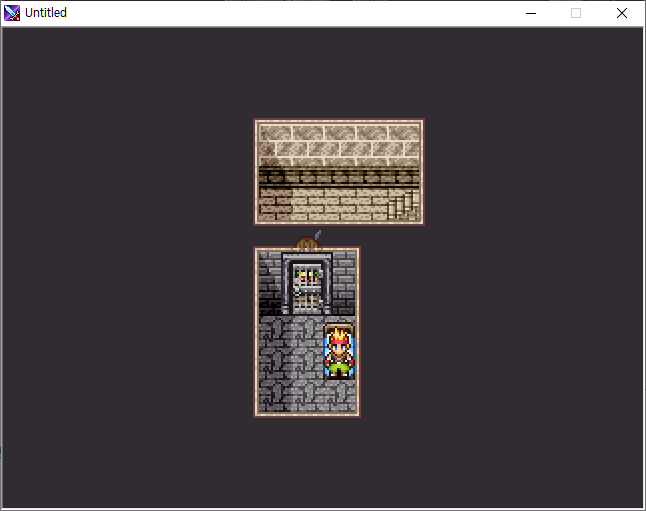Click the sword app icon in title bar

(x=12, y=13)
